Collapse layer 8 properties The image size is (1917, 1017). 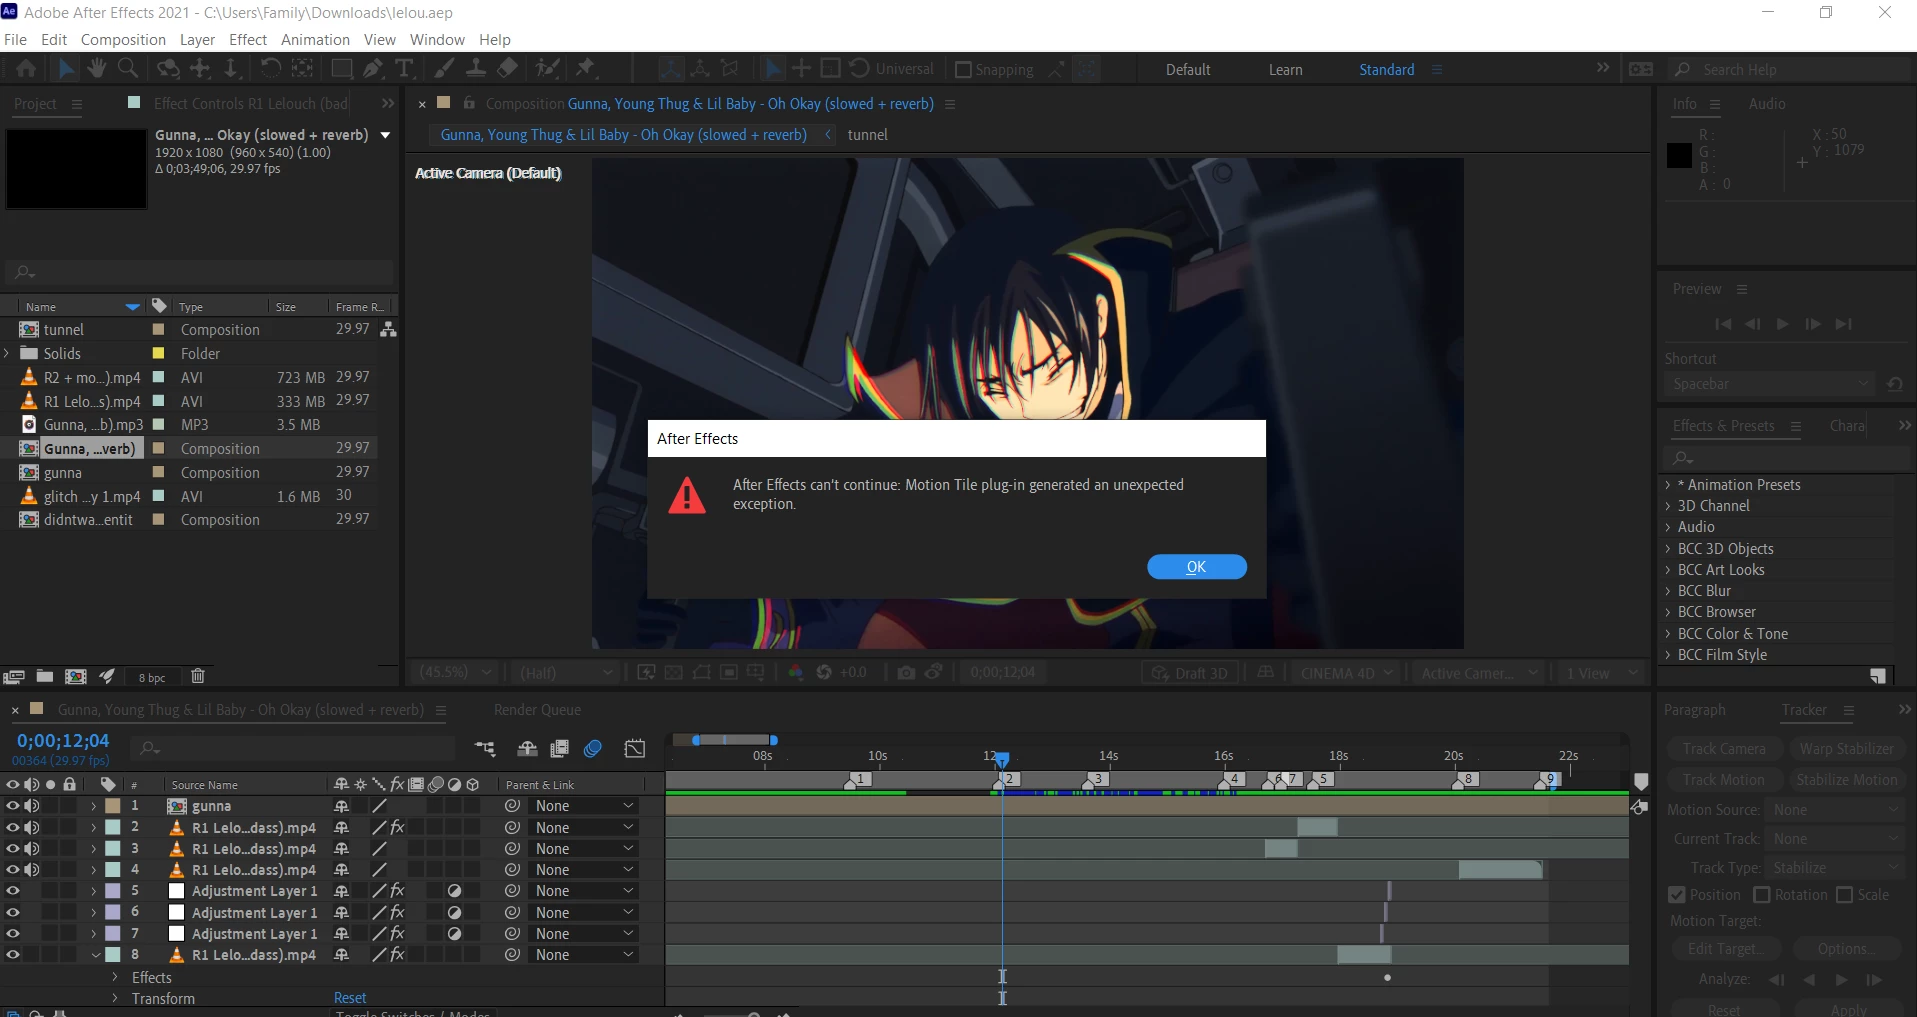[x=96, y=955]
